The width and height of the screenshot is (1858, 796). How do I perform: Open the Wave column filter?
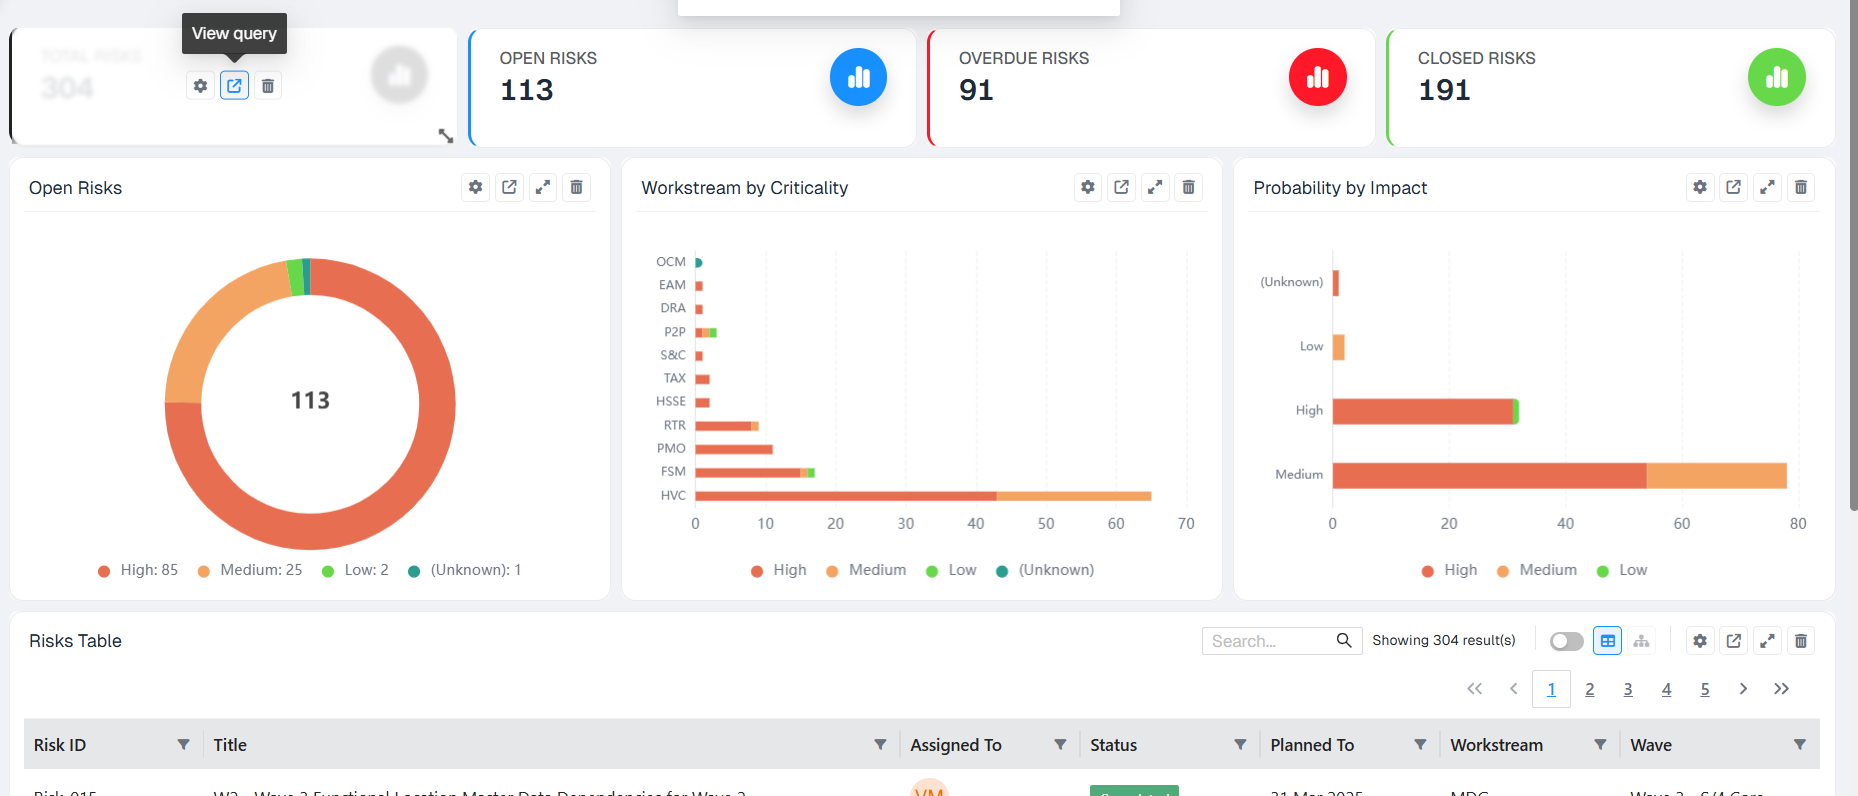[1800, 744]
